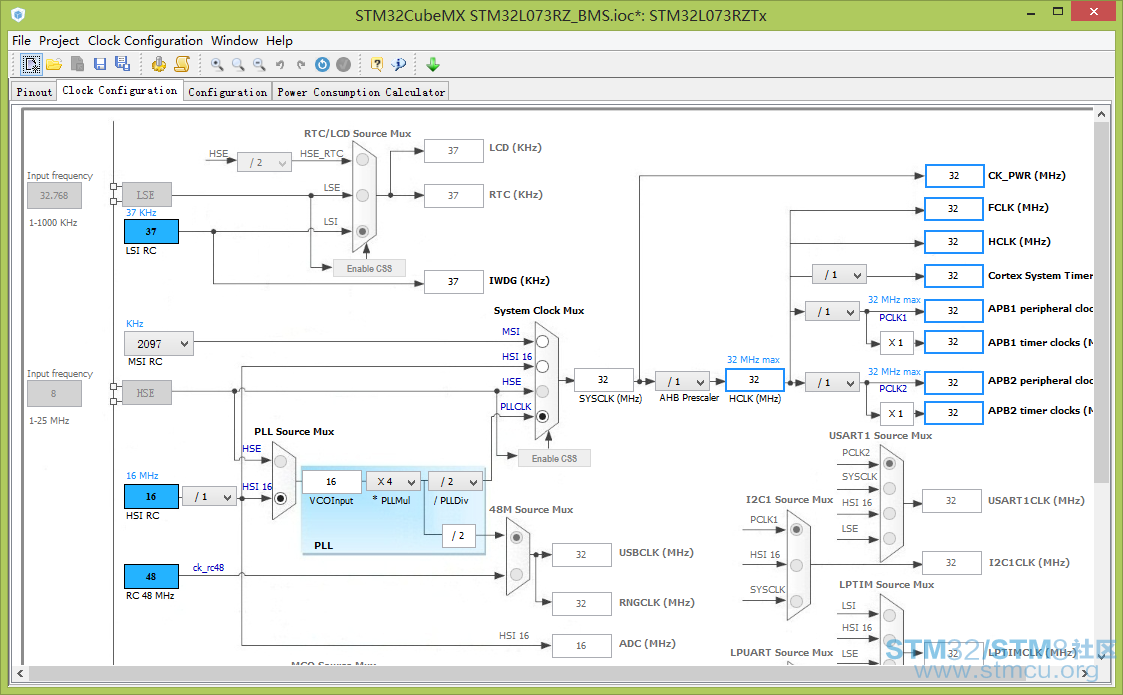Click the SYSCLK (MHz) value box
The height and width of the screenshot is (695, 1123).
[604, 380]
